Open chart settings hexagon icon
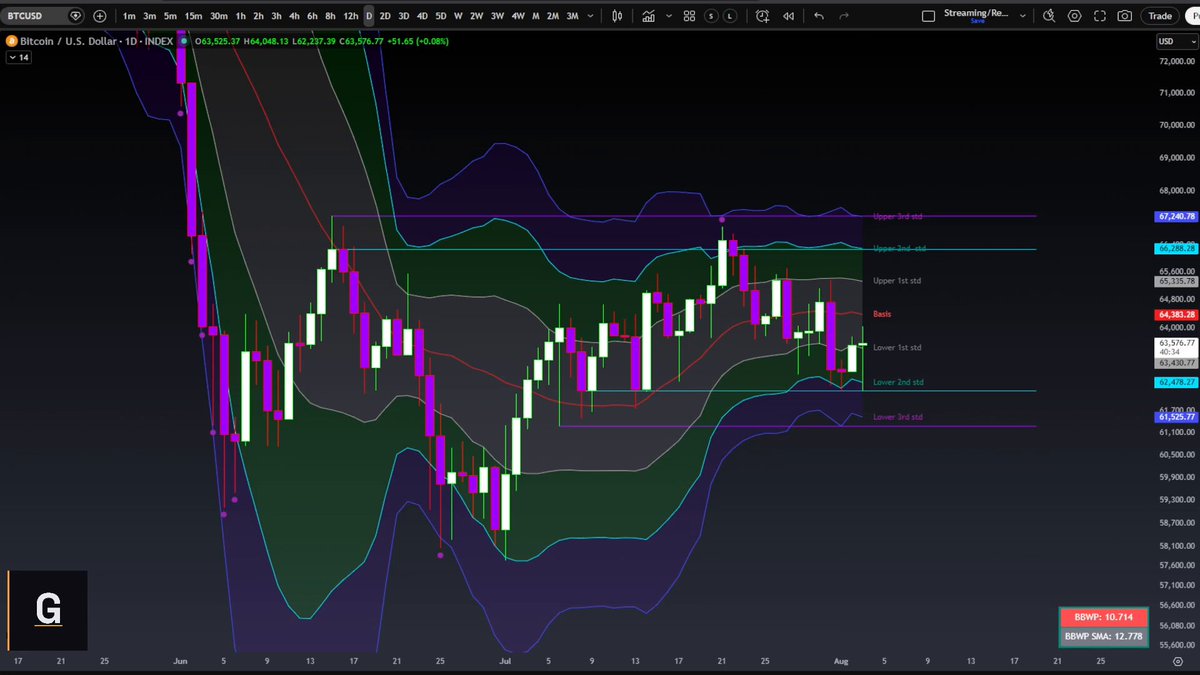This screenshot has width=1200, height=675. pos(1075,16)
